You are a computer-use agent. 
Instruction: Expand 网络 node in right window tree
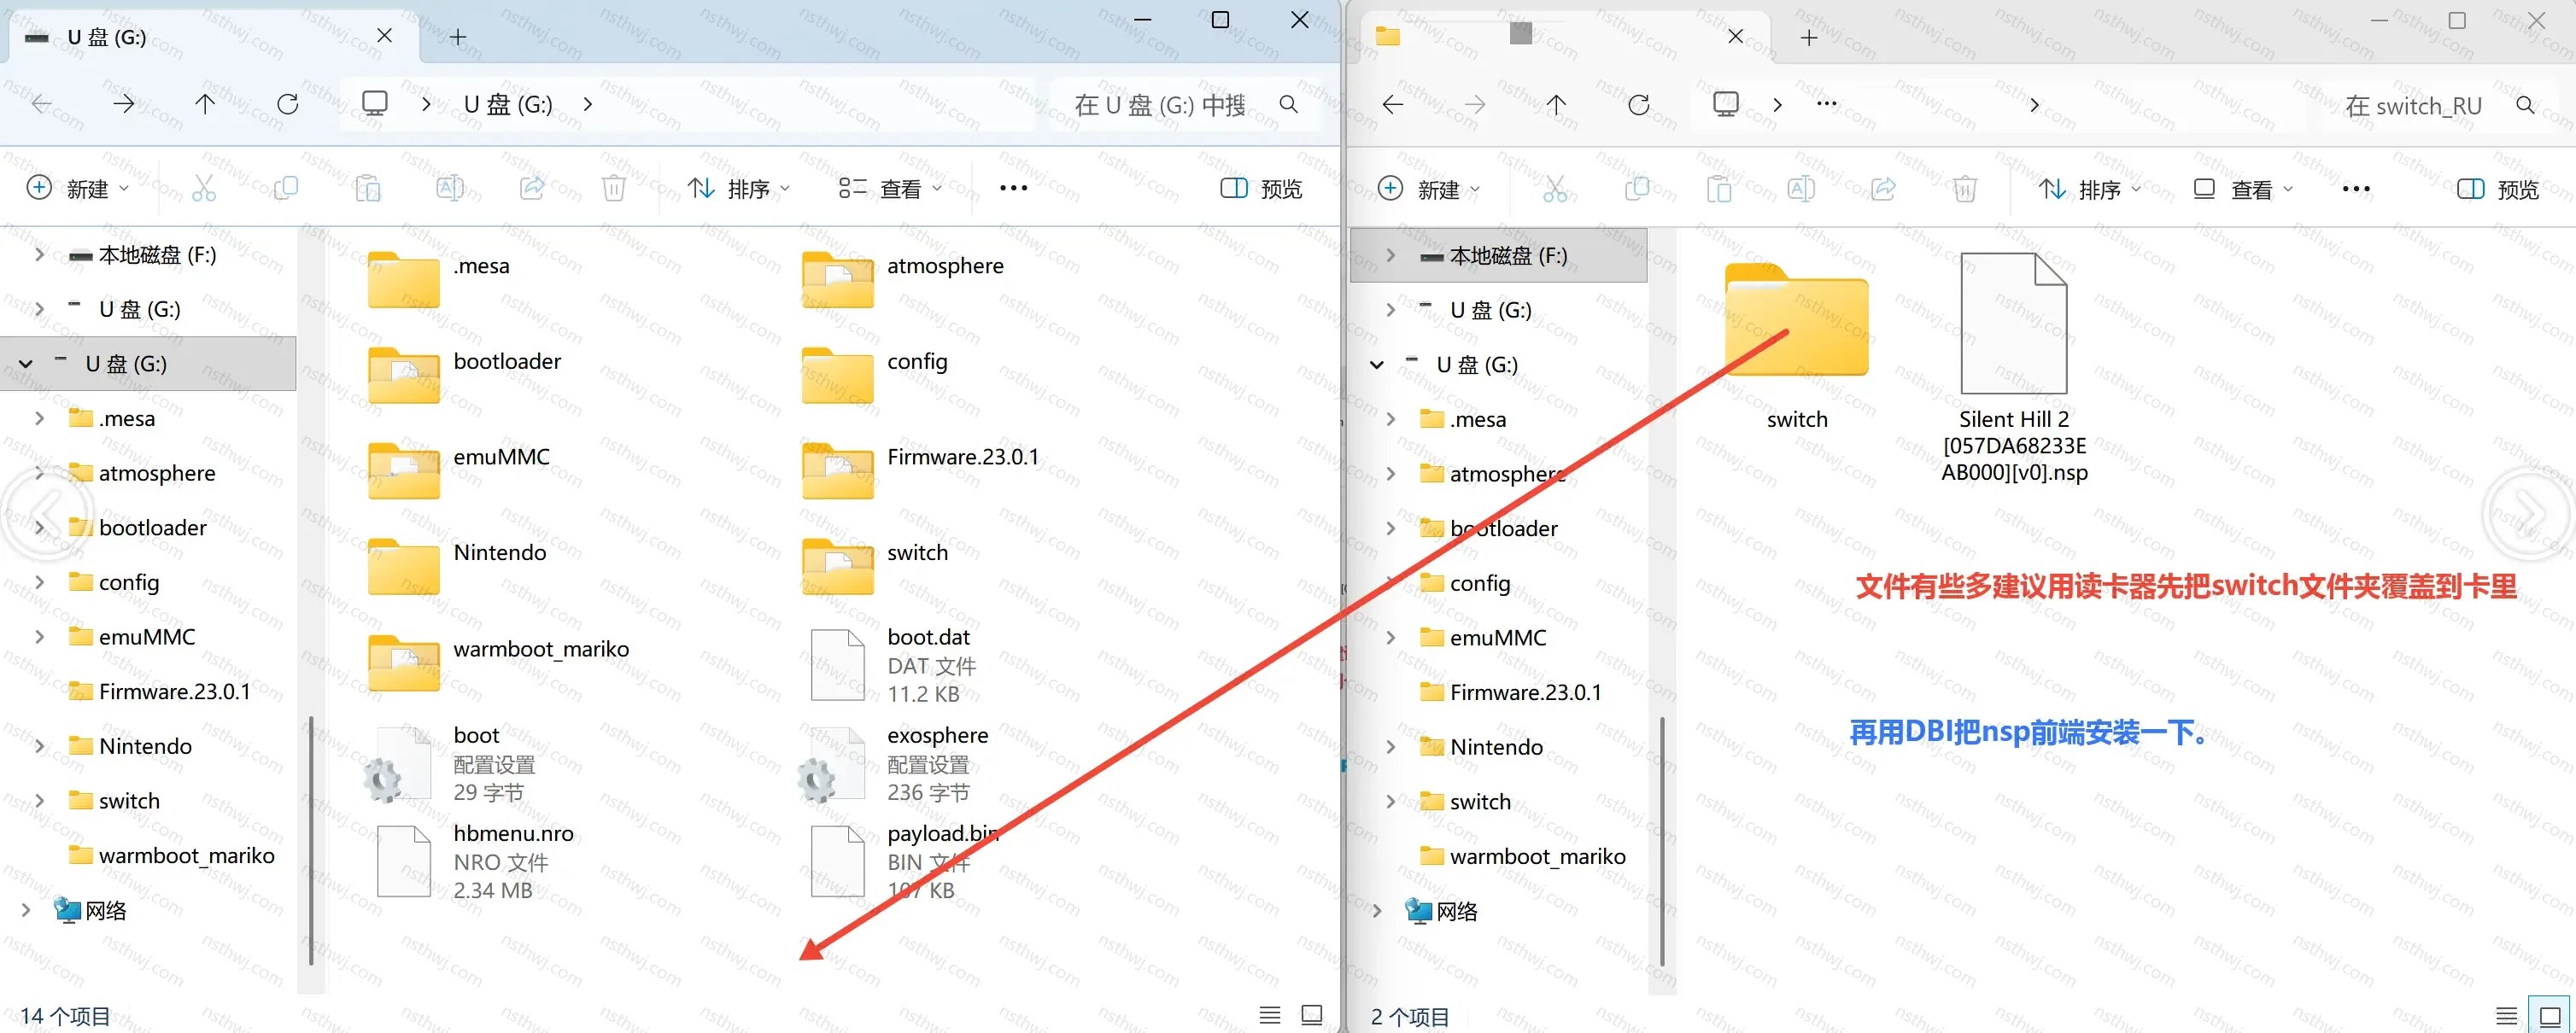click(1377, 911)
